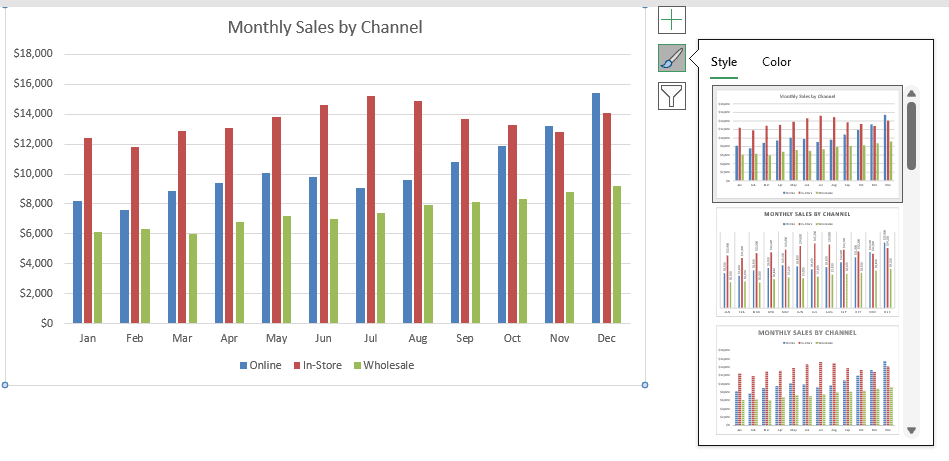
Task: Click the Mar category label
Action: click(x=182, y=338)
